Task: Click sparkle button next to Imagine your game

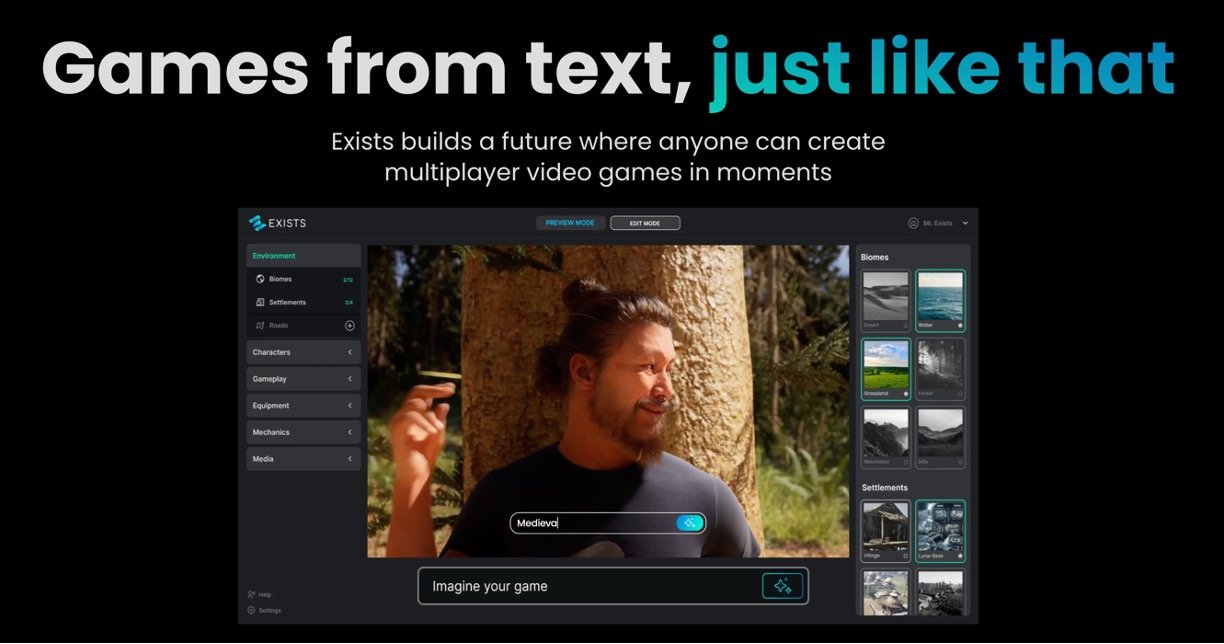Action: point(783,586)
